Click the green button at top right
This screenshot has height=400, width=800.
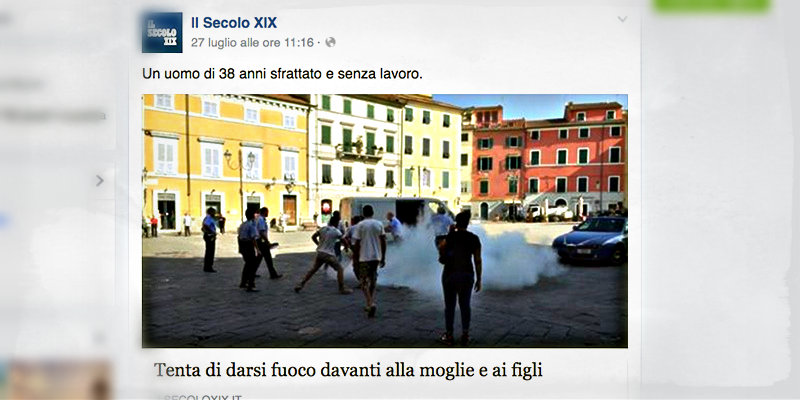click(x=712, y=6)
